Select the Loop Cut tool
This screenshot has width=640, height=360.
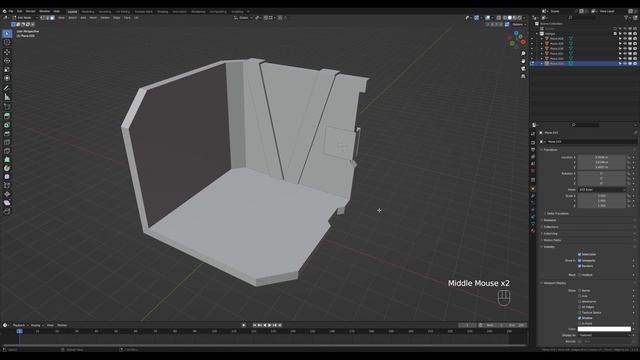(x=7, y=142)
